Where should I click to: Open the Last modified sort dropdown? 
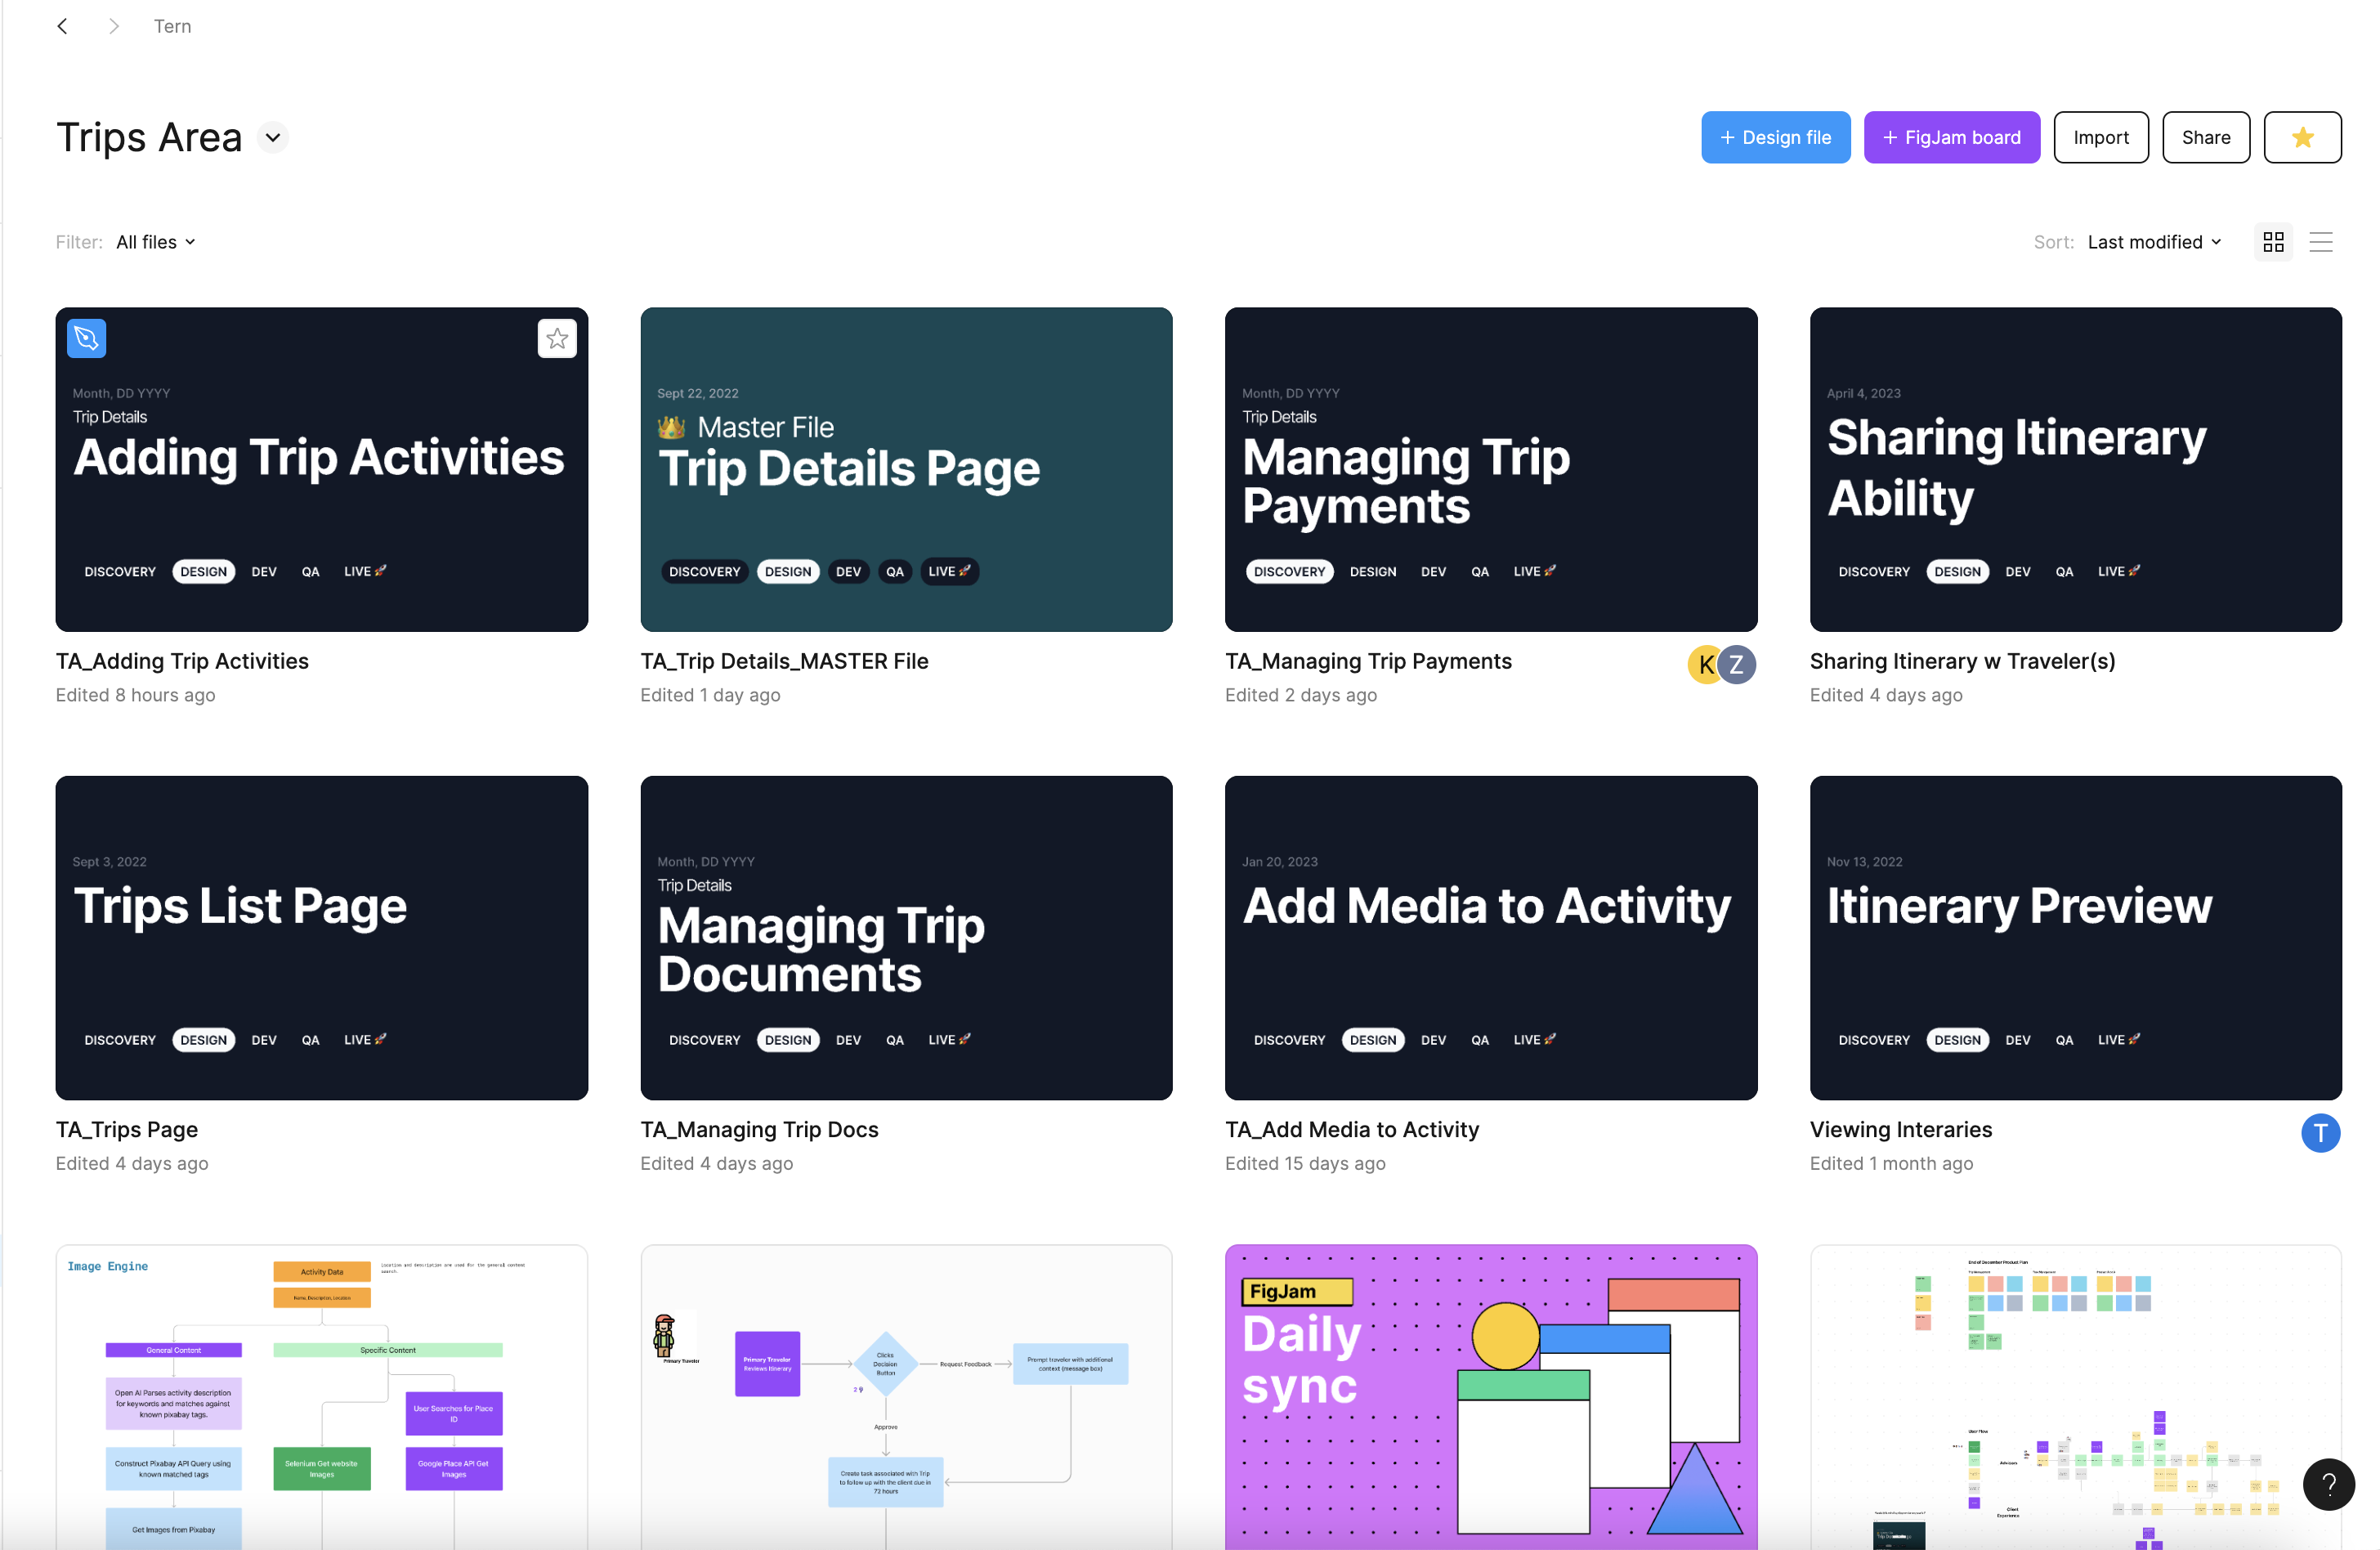pyautogui.click(x=2154, y=242)
